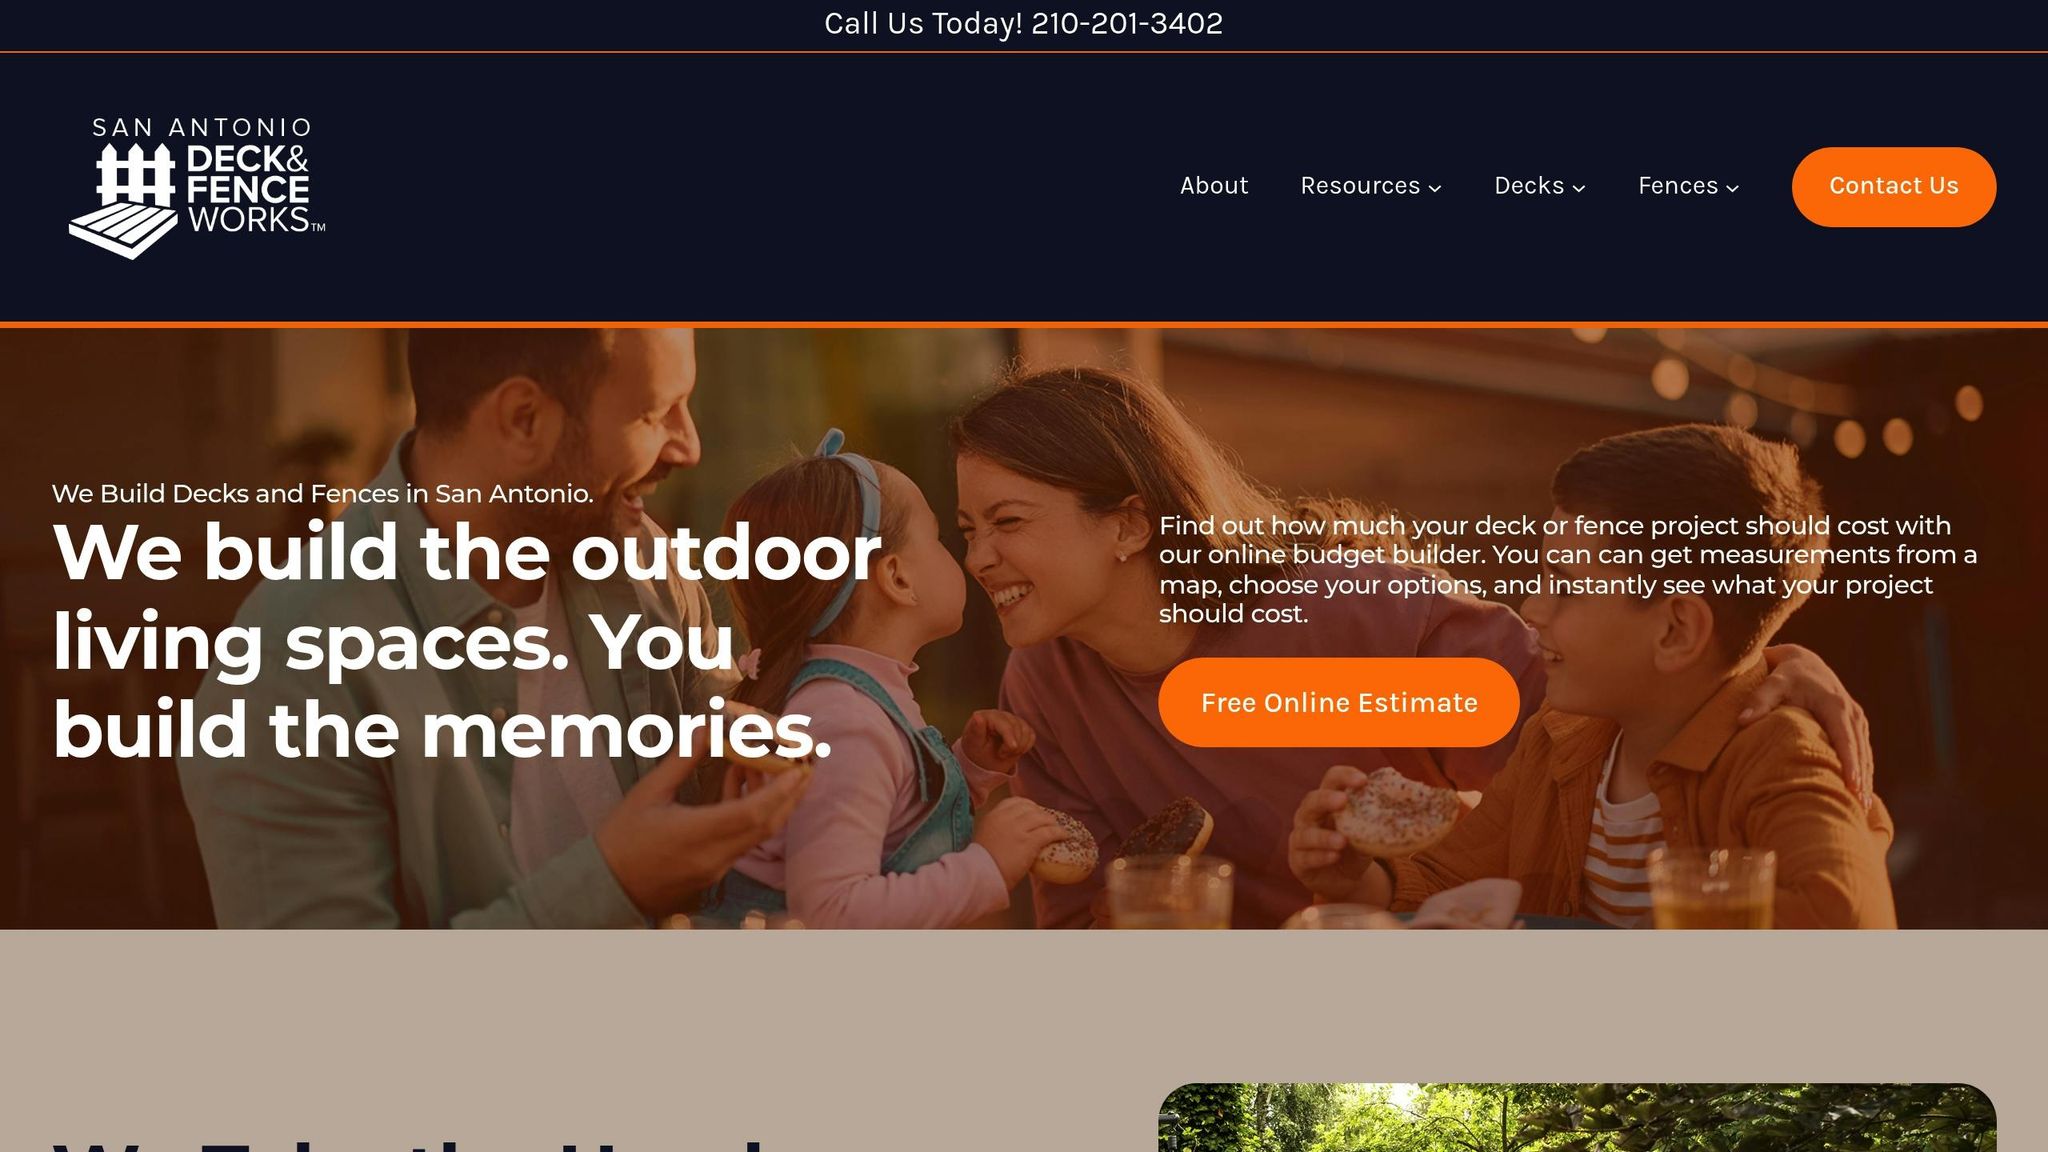Expand the Fences dropdown chevron
This screenshot has height=1152, width=2048.
tap(1732, 188)
